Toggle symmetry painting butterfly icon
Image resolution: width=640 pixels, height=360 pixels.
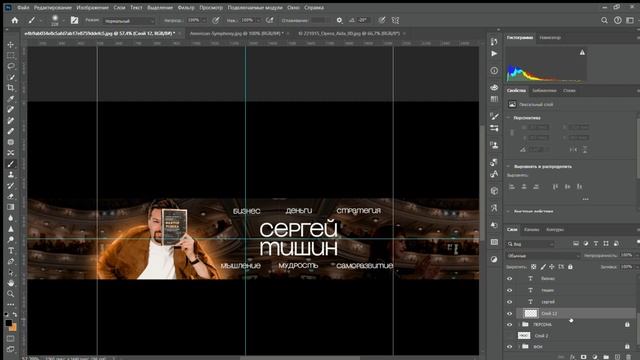coord(395,20)
